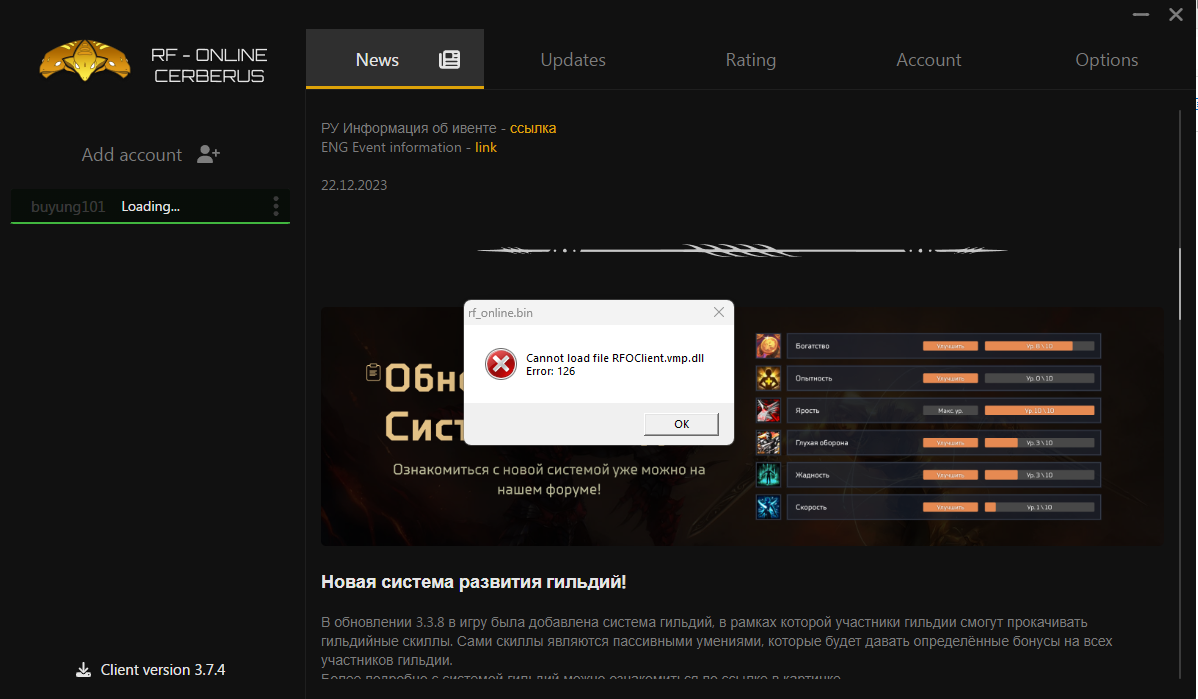Close the rf_online.bin error dialog
This screenshot has width=1198, height=699.
click(x=719, y=312)
